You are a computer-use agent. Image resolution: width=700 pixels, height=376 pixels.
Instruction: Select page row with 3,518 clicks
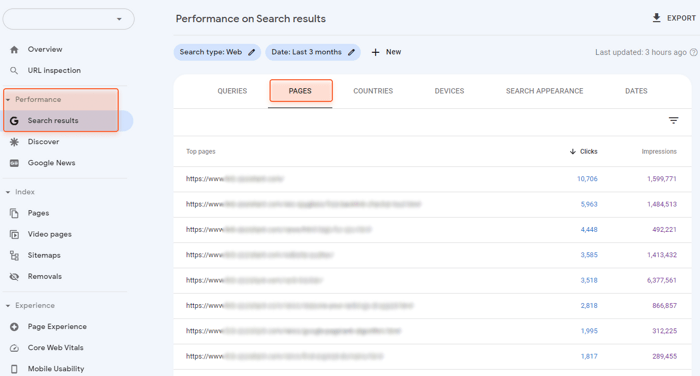click(x=432, y=280)
